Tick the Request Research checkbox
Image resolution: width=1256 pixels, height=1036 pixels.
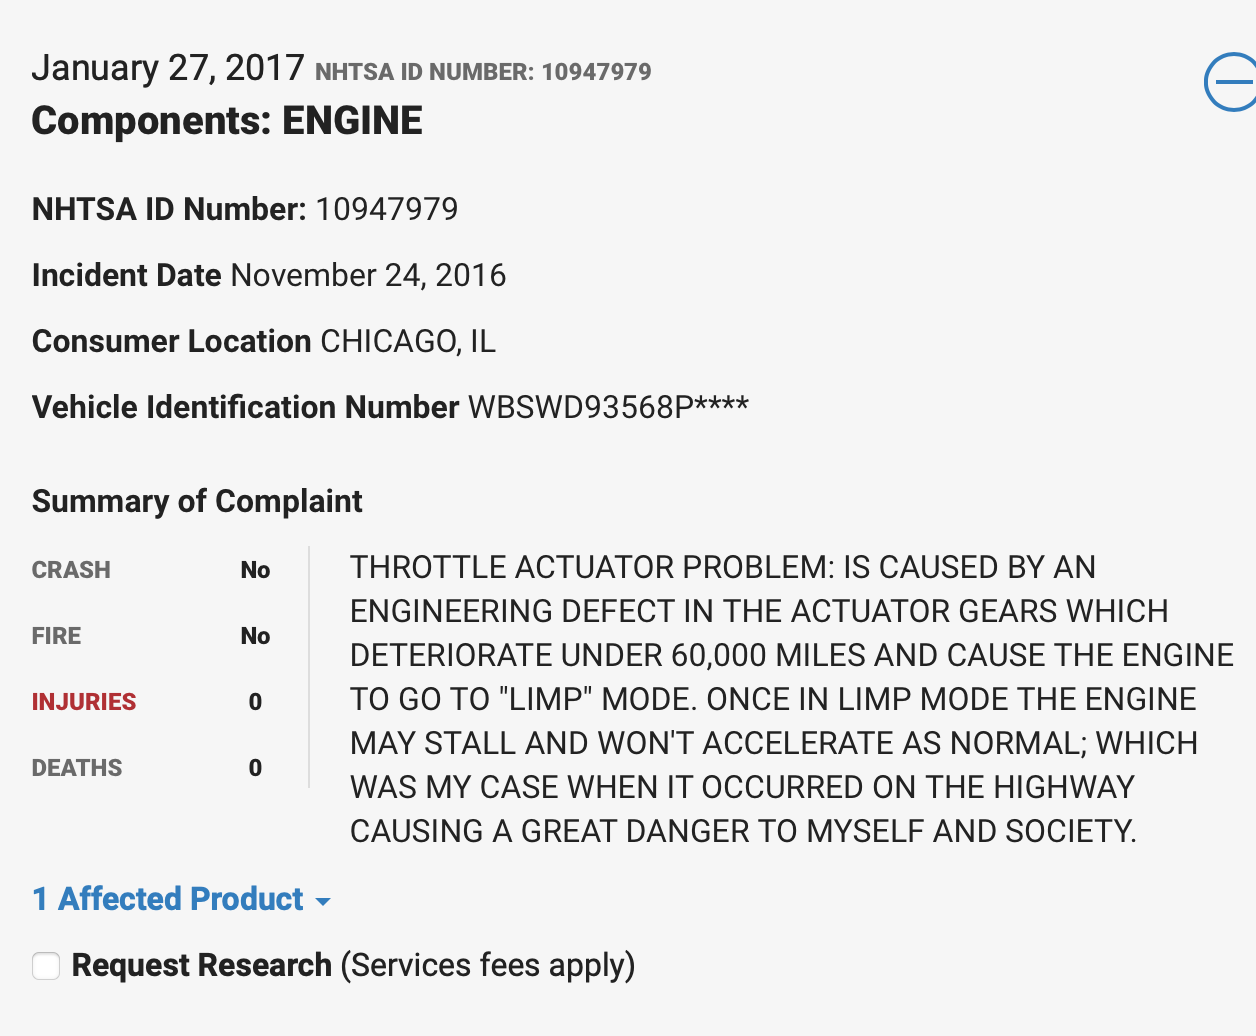46,966
